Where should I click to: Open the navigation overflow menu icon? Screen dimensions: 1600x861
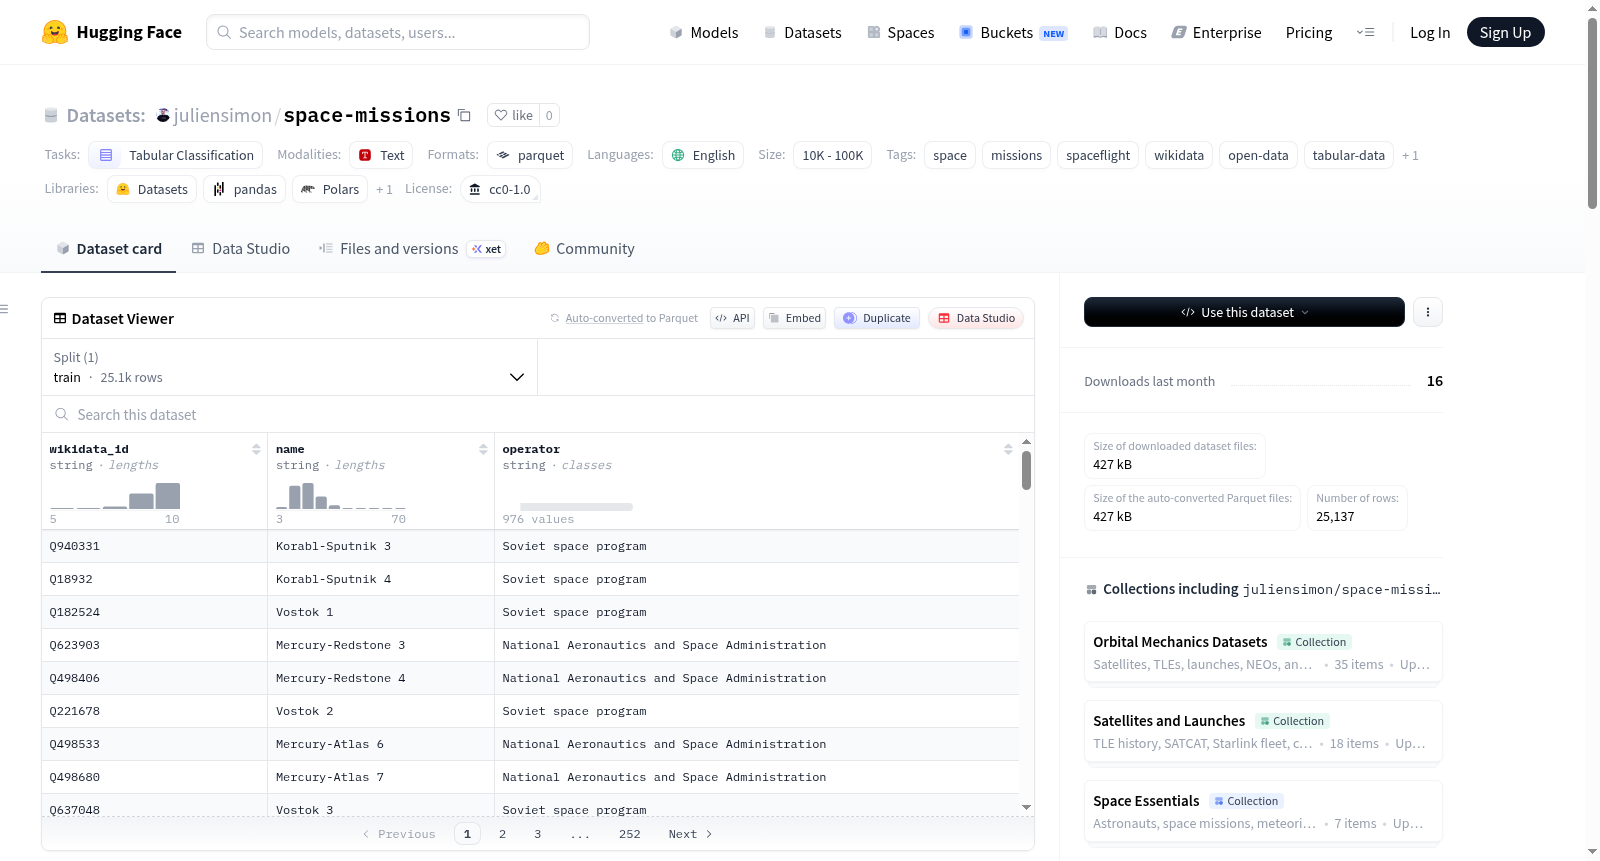(x=1365, y=32)
